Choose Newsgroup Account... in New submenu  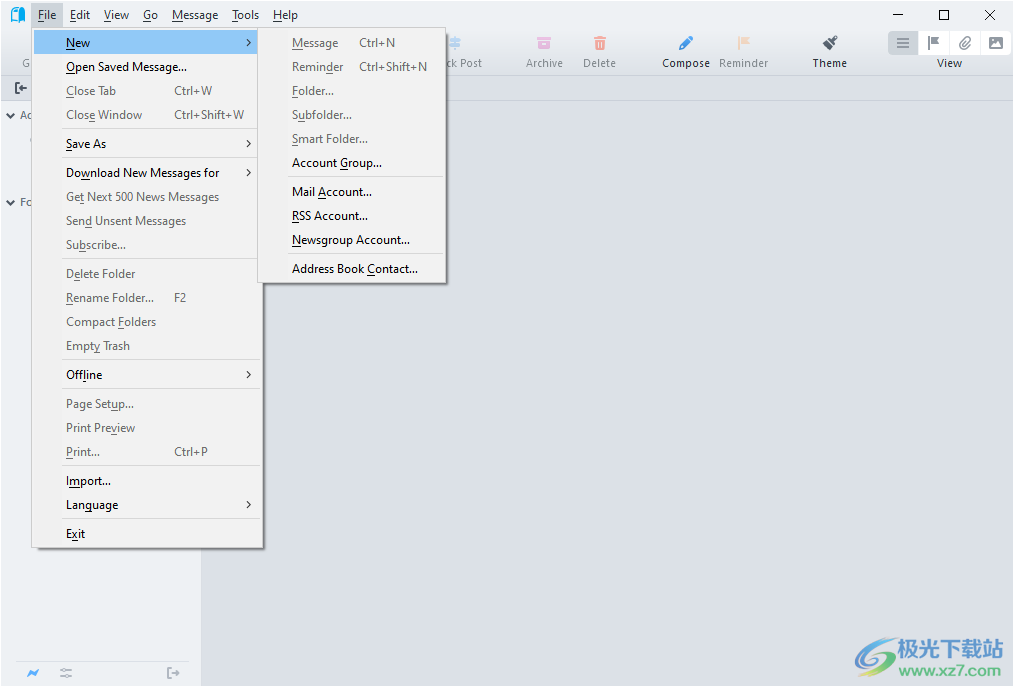tap(352, 240)
